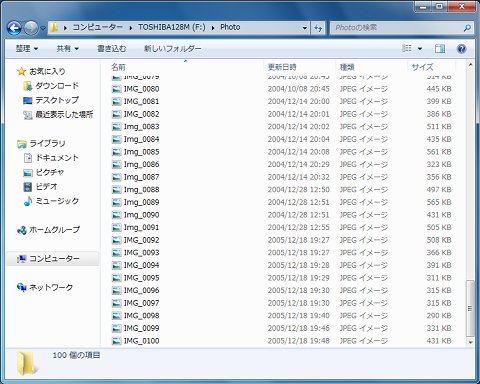Click the JPEG file icon of IMG_0092
This screenshot has width=480, height=384.
pos(116,240)
